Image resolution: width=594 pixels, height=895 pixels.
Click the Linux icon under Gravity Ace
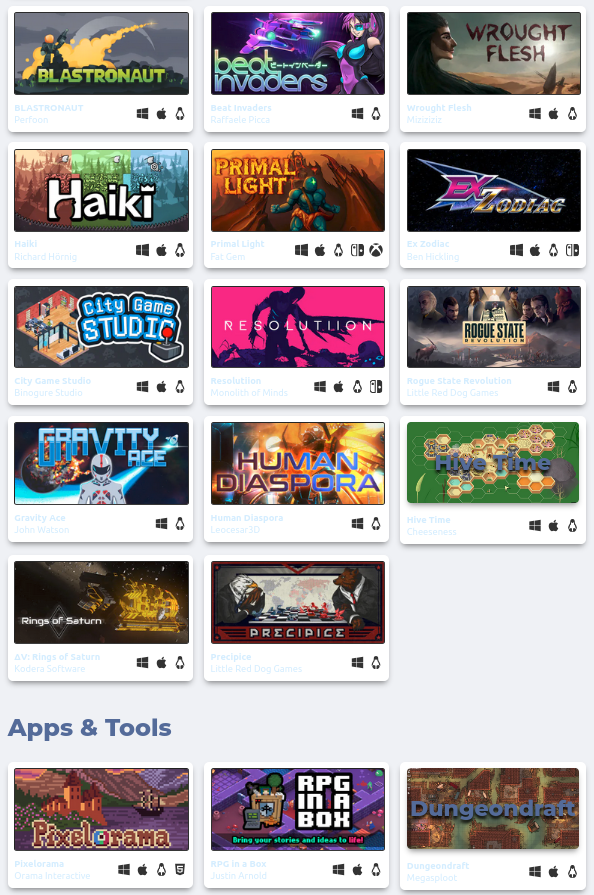[x=180, y=523]
